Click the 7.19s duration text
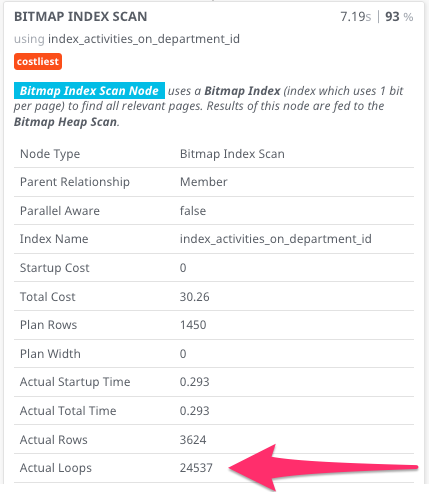 [355, 17]
